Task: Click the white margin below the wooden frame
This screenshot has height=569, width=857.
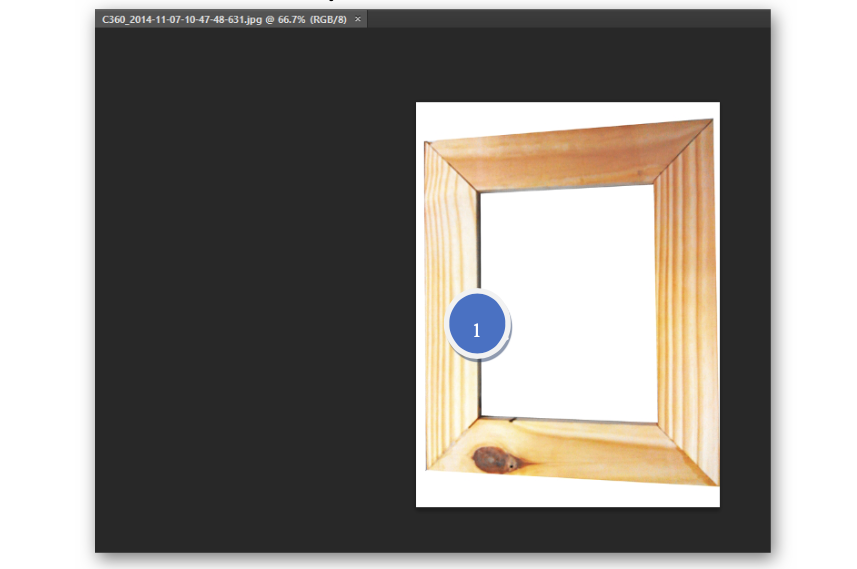Action: [567, 495]
